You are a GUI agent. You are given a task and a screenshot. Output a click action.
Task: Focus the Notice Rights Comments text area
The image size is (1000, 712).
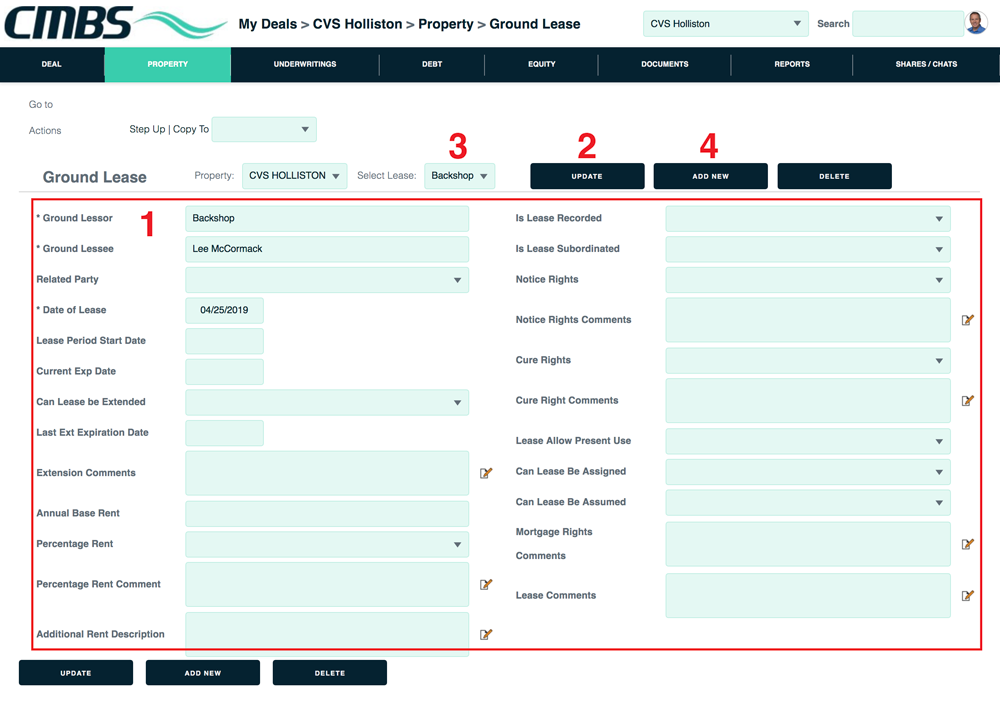click(x=808, y=320)
